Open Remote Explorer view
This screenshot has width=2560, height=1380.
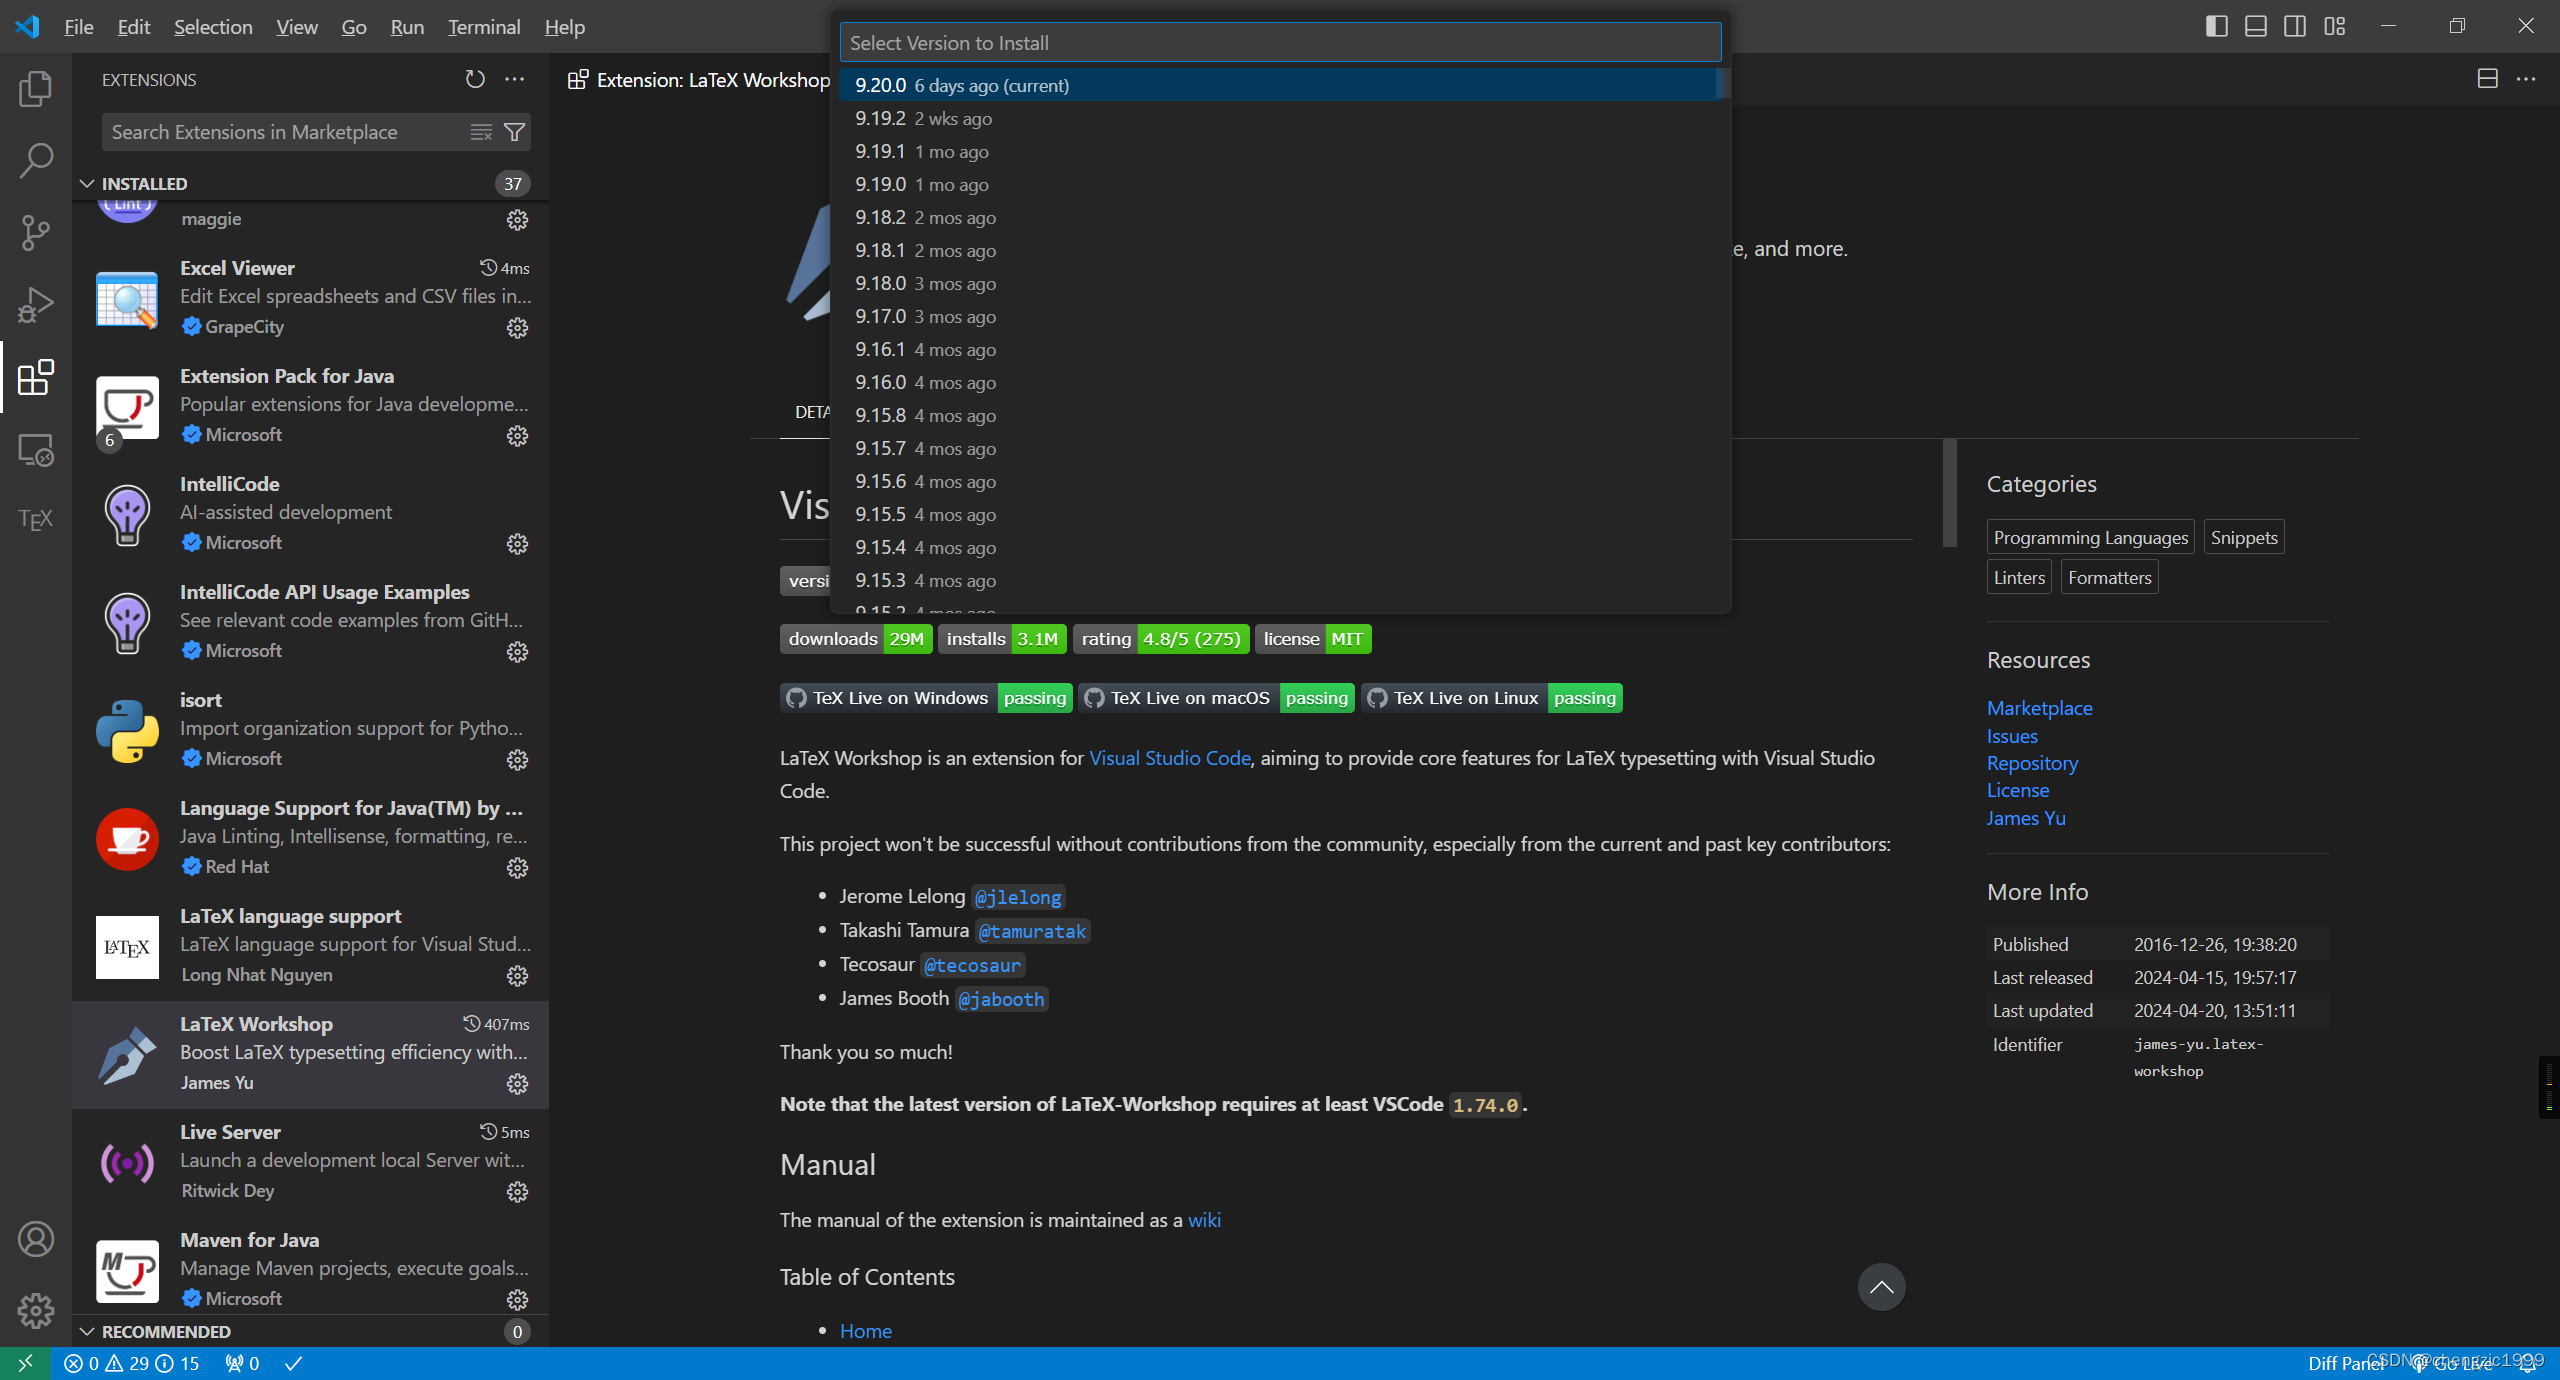(35, 450)
